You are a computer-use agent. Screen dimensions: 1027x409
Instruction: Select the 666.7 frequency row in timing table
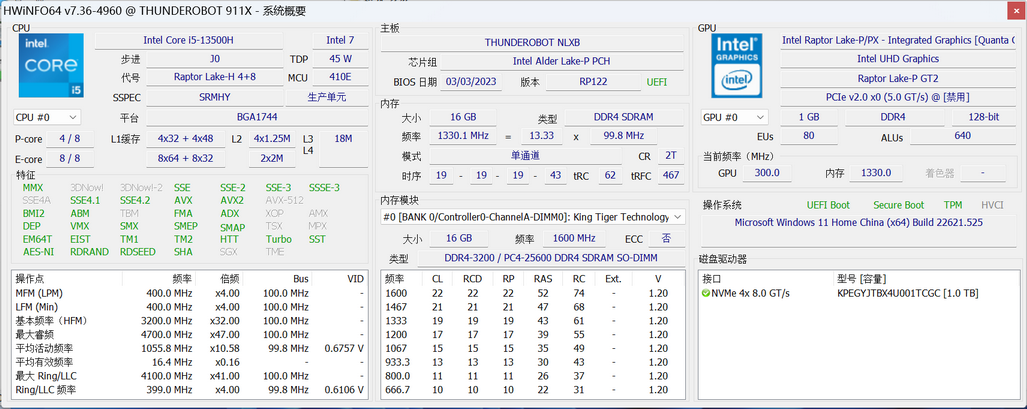coord(532,390)
